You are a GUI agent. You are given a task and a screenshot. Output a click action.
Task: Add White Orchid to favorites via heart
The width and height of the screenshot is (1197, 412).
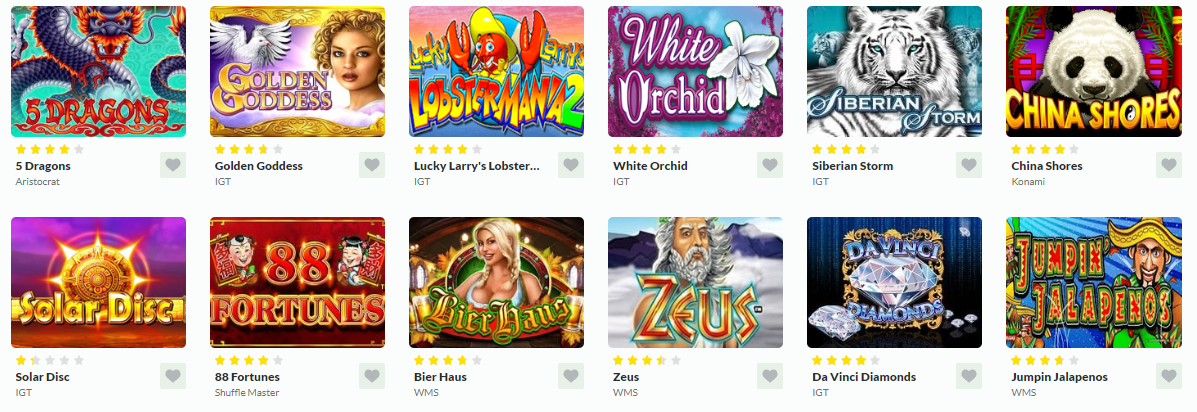[770, 165]
